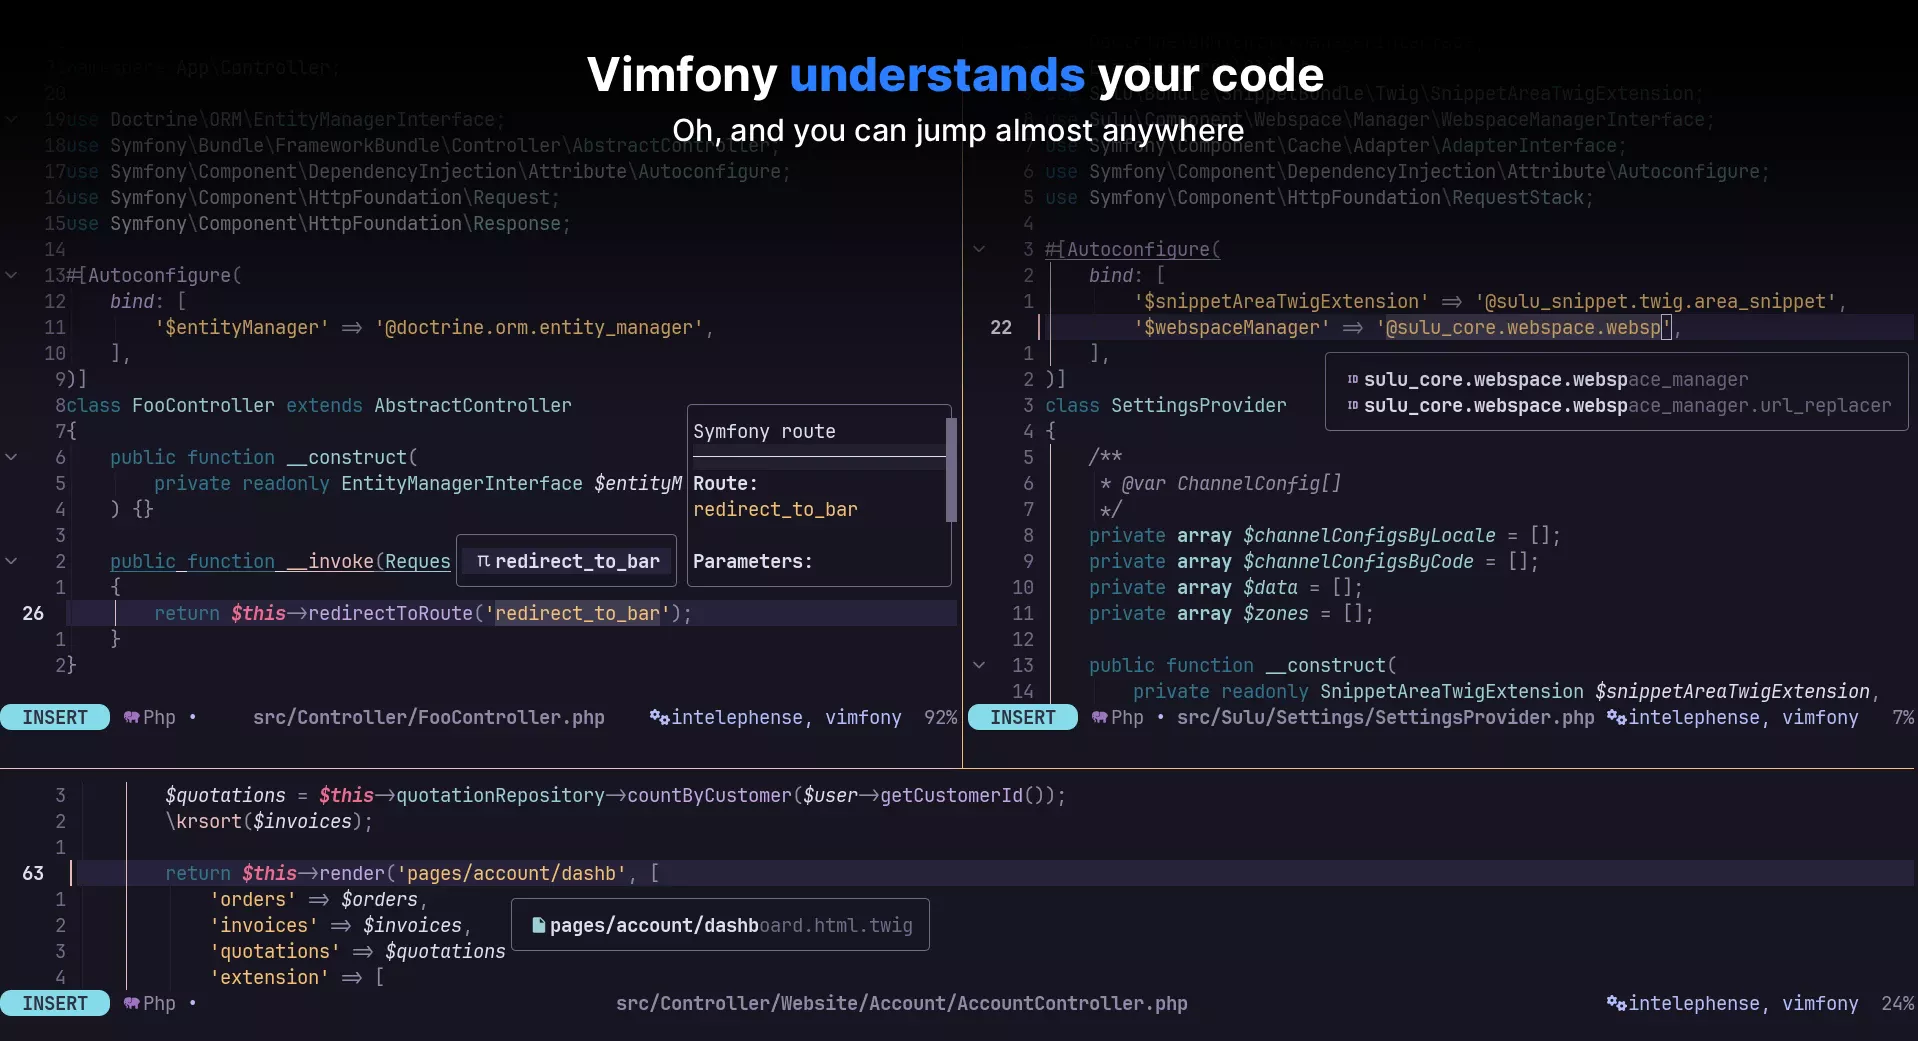1918x1041 pixels.
Task: Collapse the Autoconfigure fold in SettingsProvider
Action: point(979,249)
